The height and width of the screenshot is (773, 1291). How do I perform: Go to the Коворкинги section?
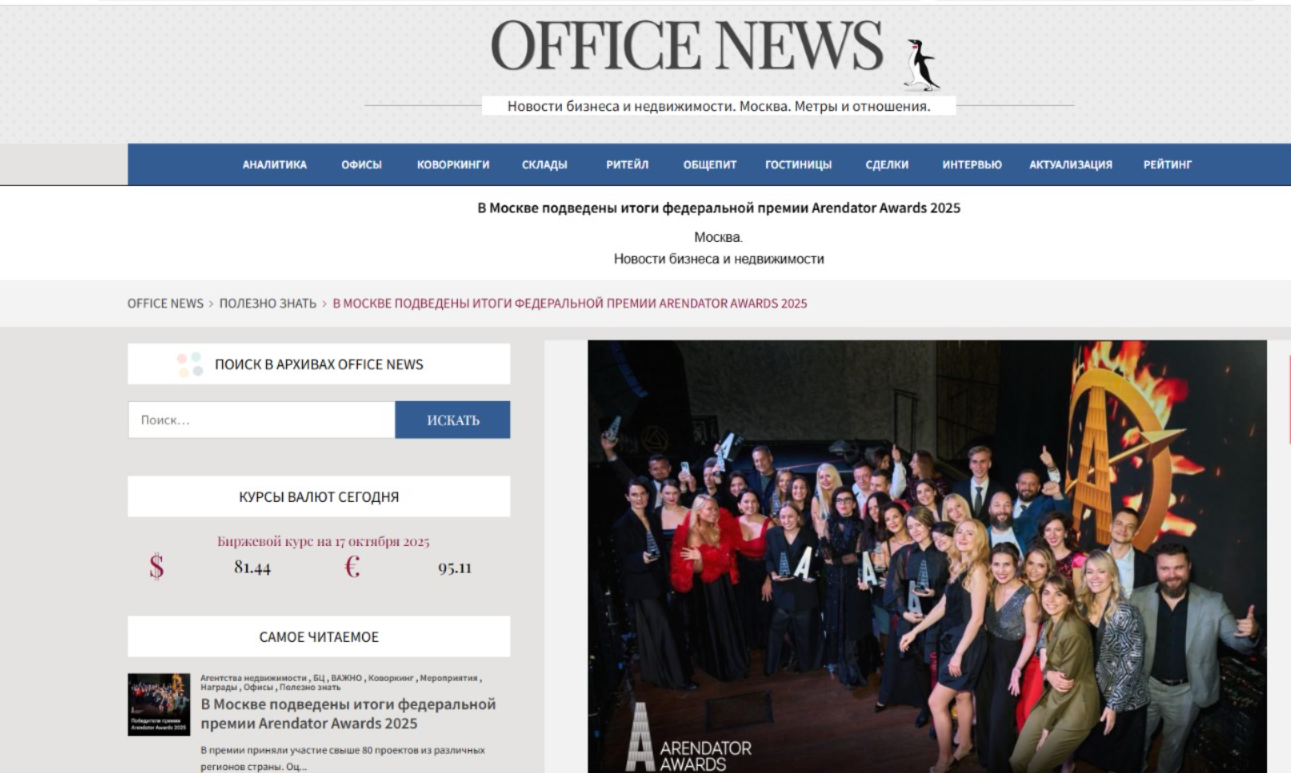(x=453, y=165)
